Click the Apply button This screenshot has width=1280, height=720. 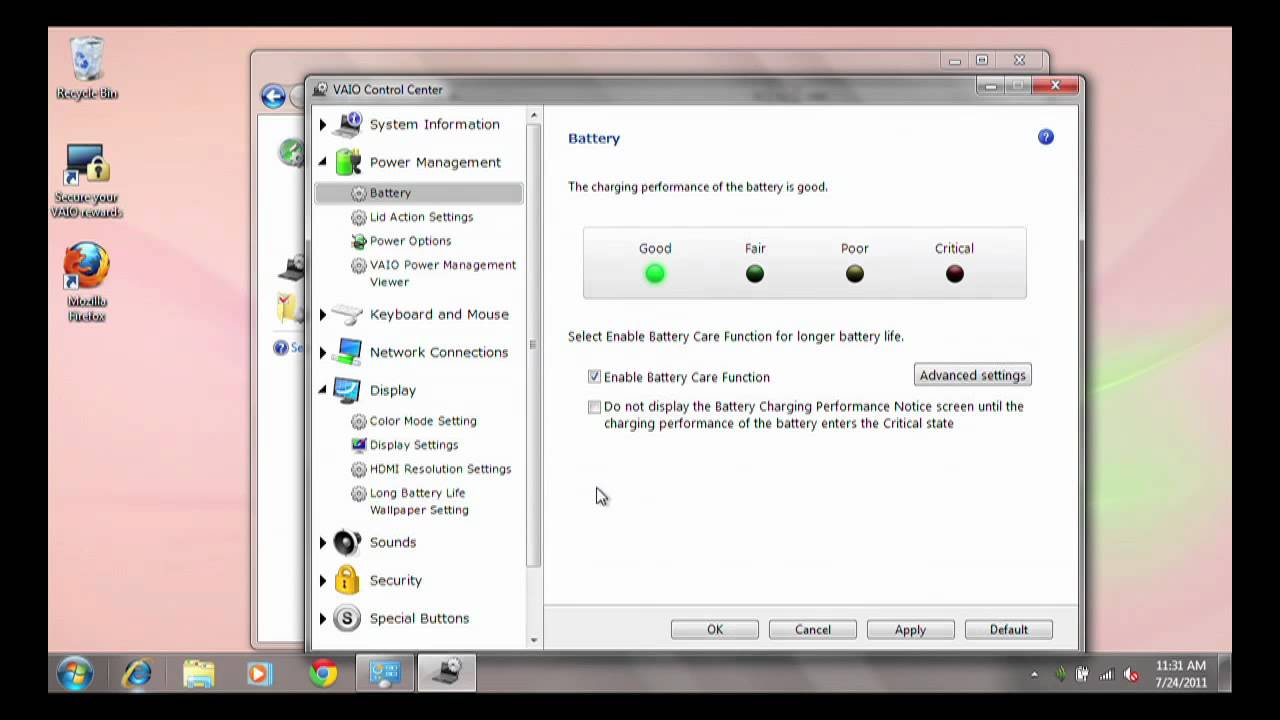(x=910, y=629)
